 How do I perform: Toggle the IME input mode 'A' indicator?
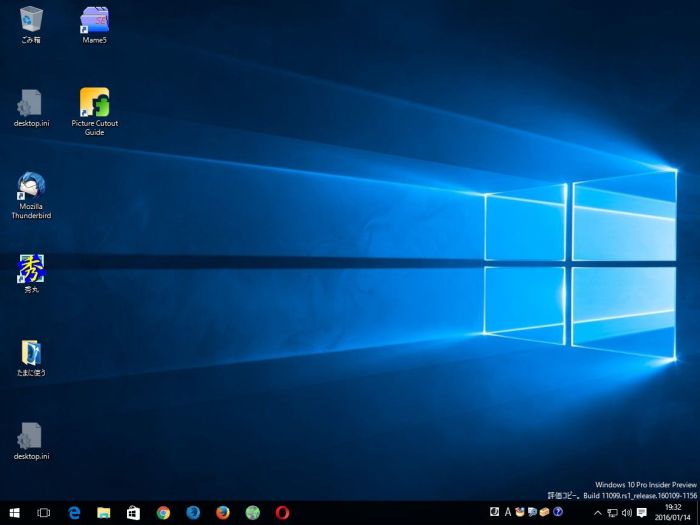508,513
